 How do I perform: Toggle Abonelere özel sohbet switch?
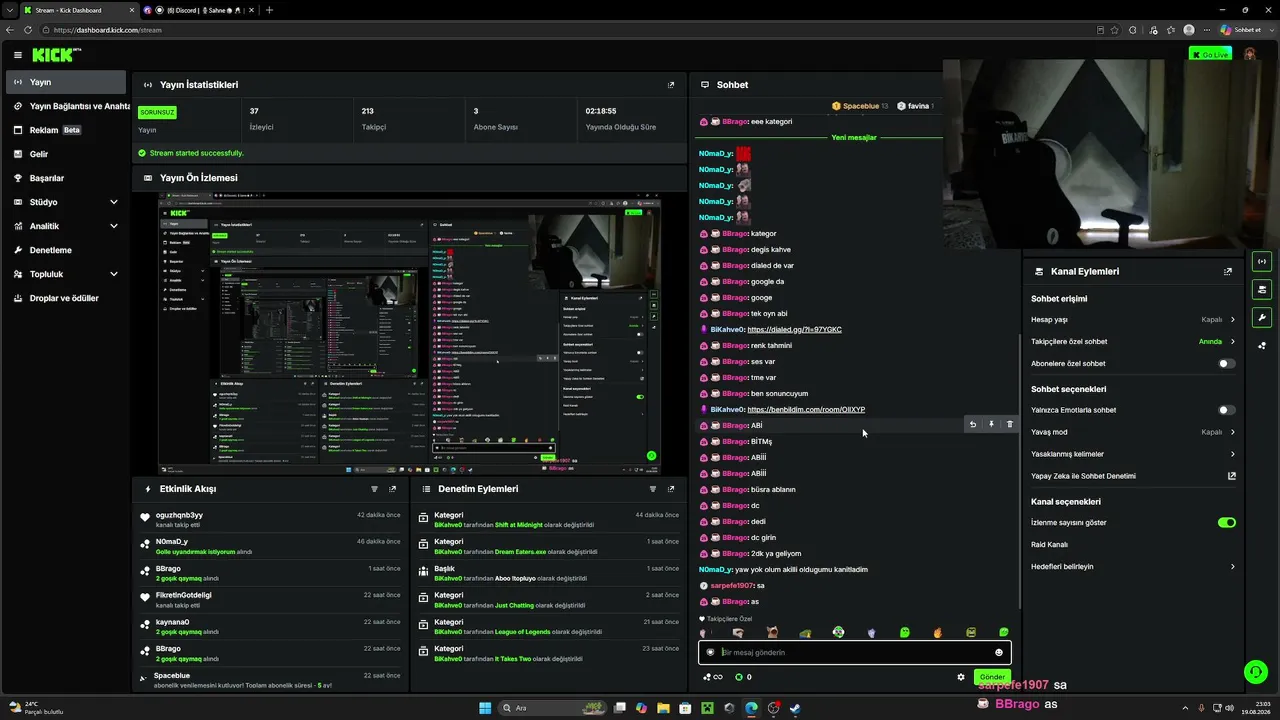(x=1226, y=364)
